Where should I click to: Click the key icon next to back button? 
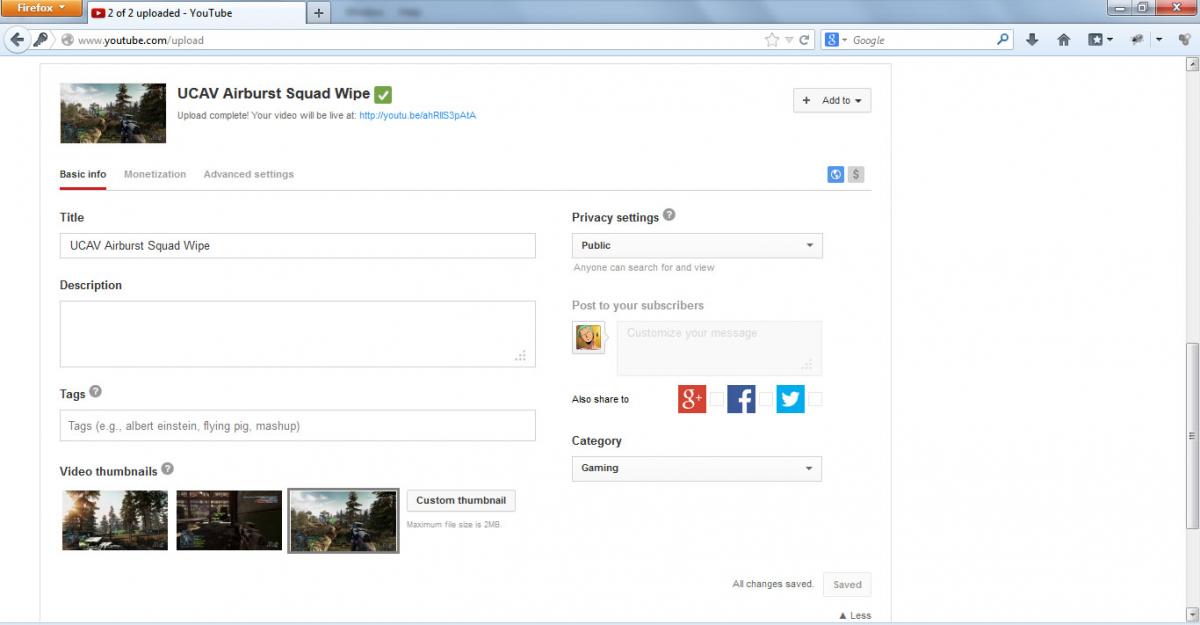[41, 40]
